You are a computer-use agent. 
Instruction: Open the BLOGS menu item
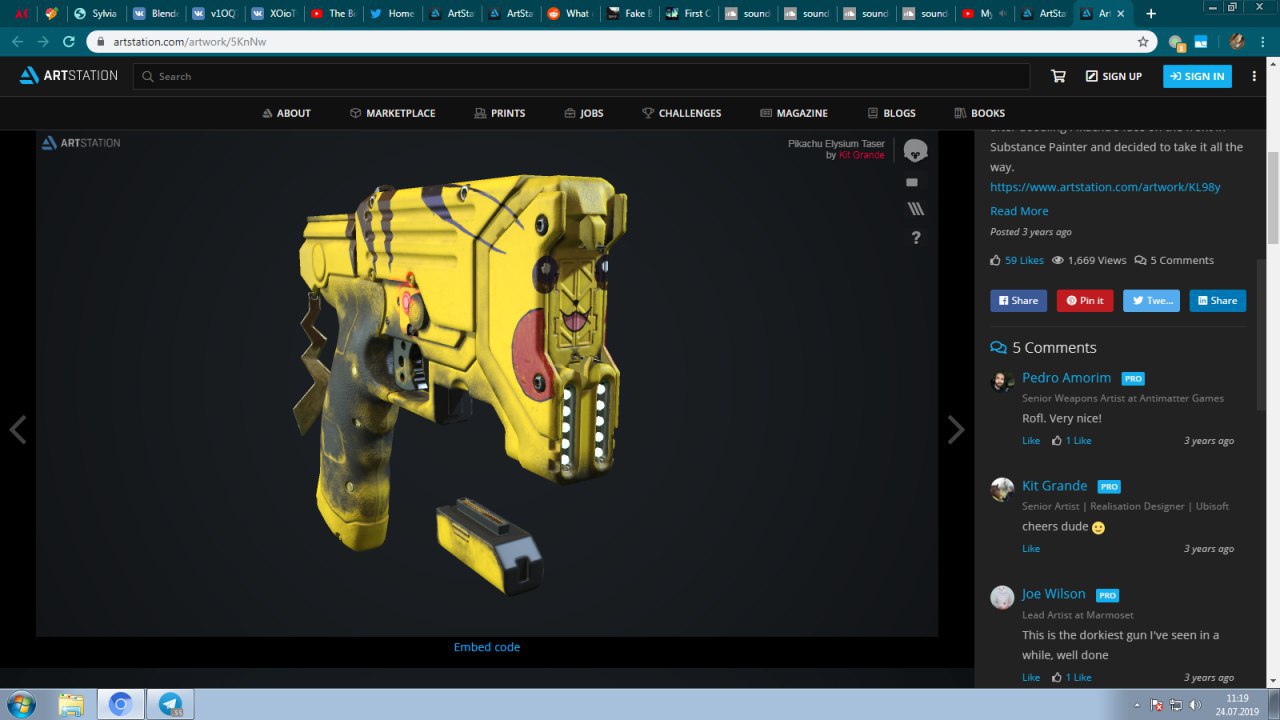891,113
